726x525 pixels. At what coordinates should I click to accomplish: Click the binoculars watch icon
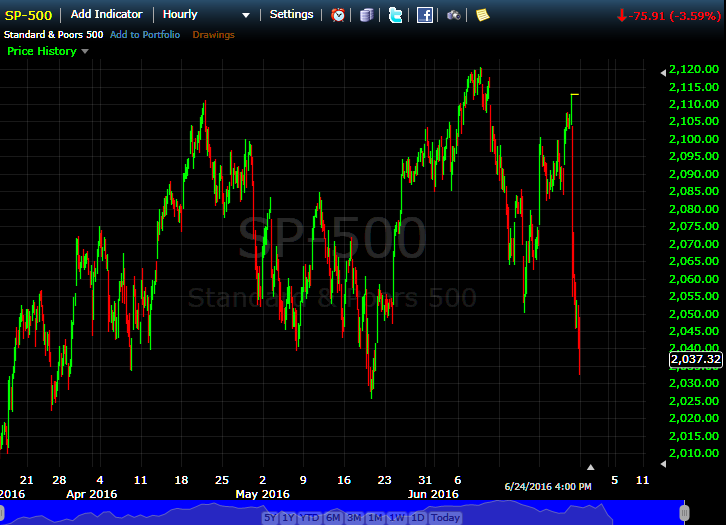click(454, 15)
